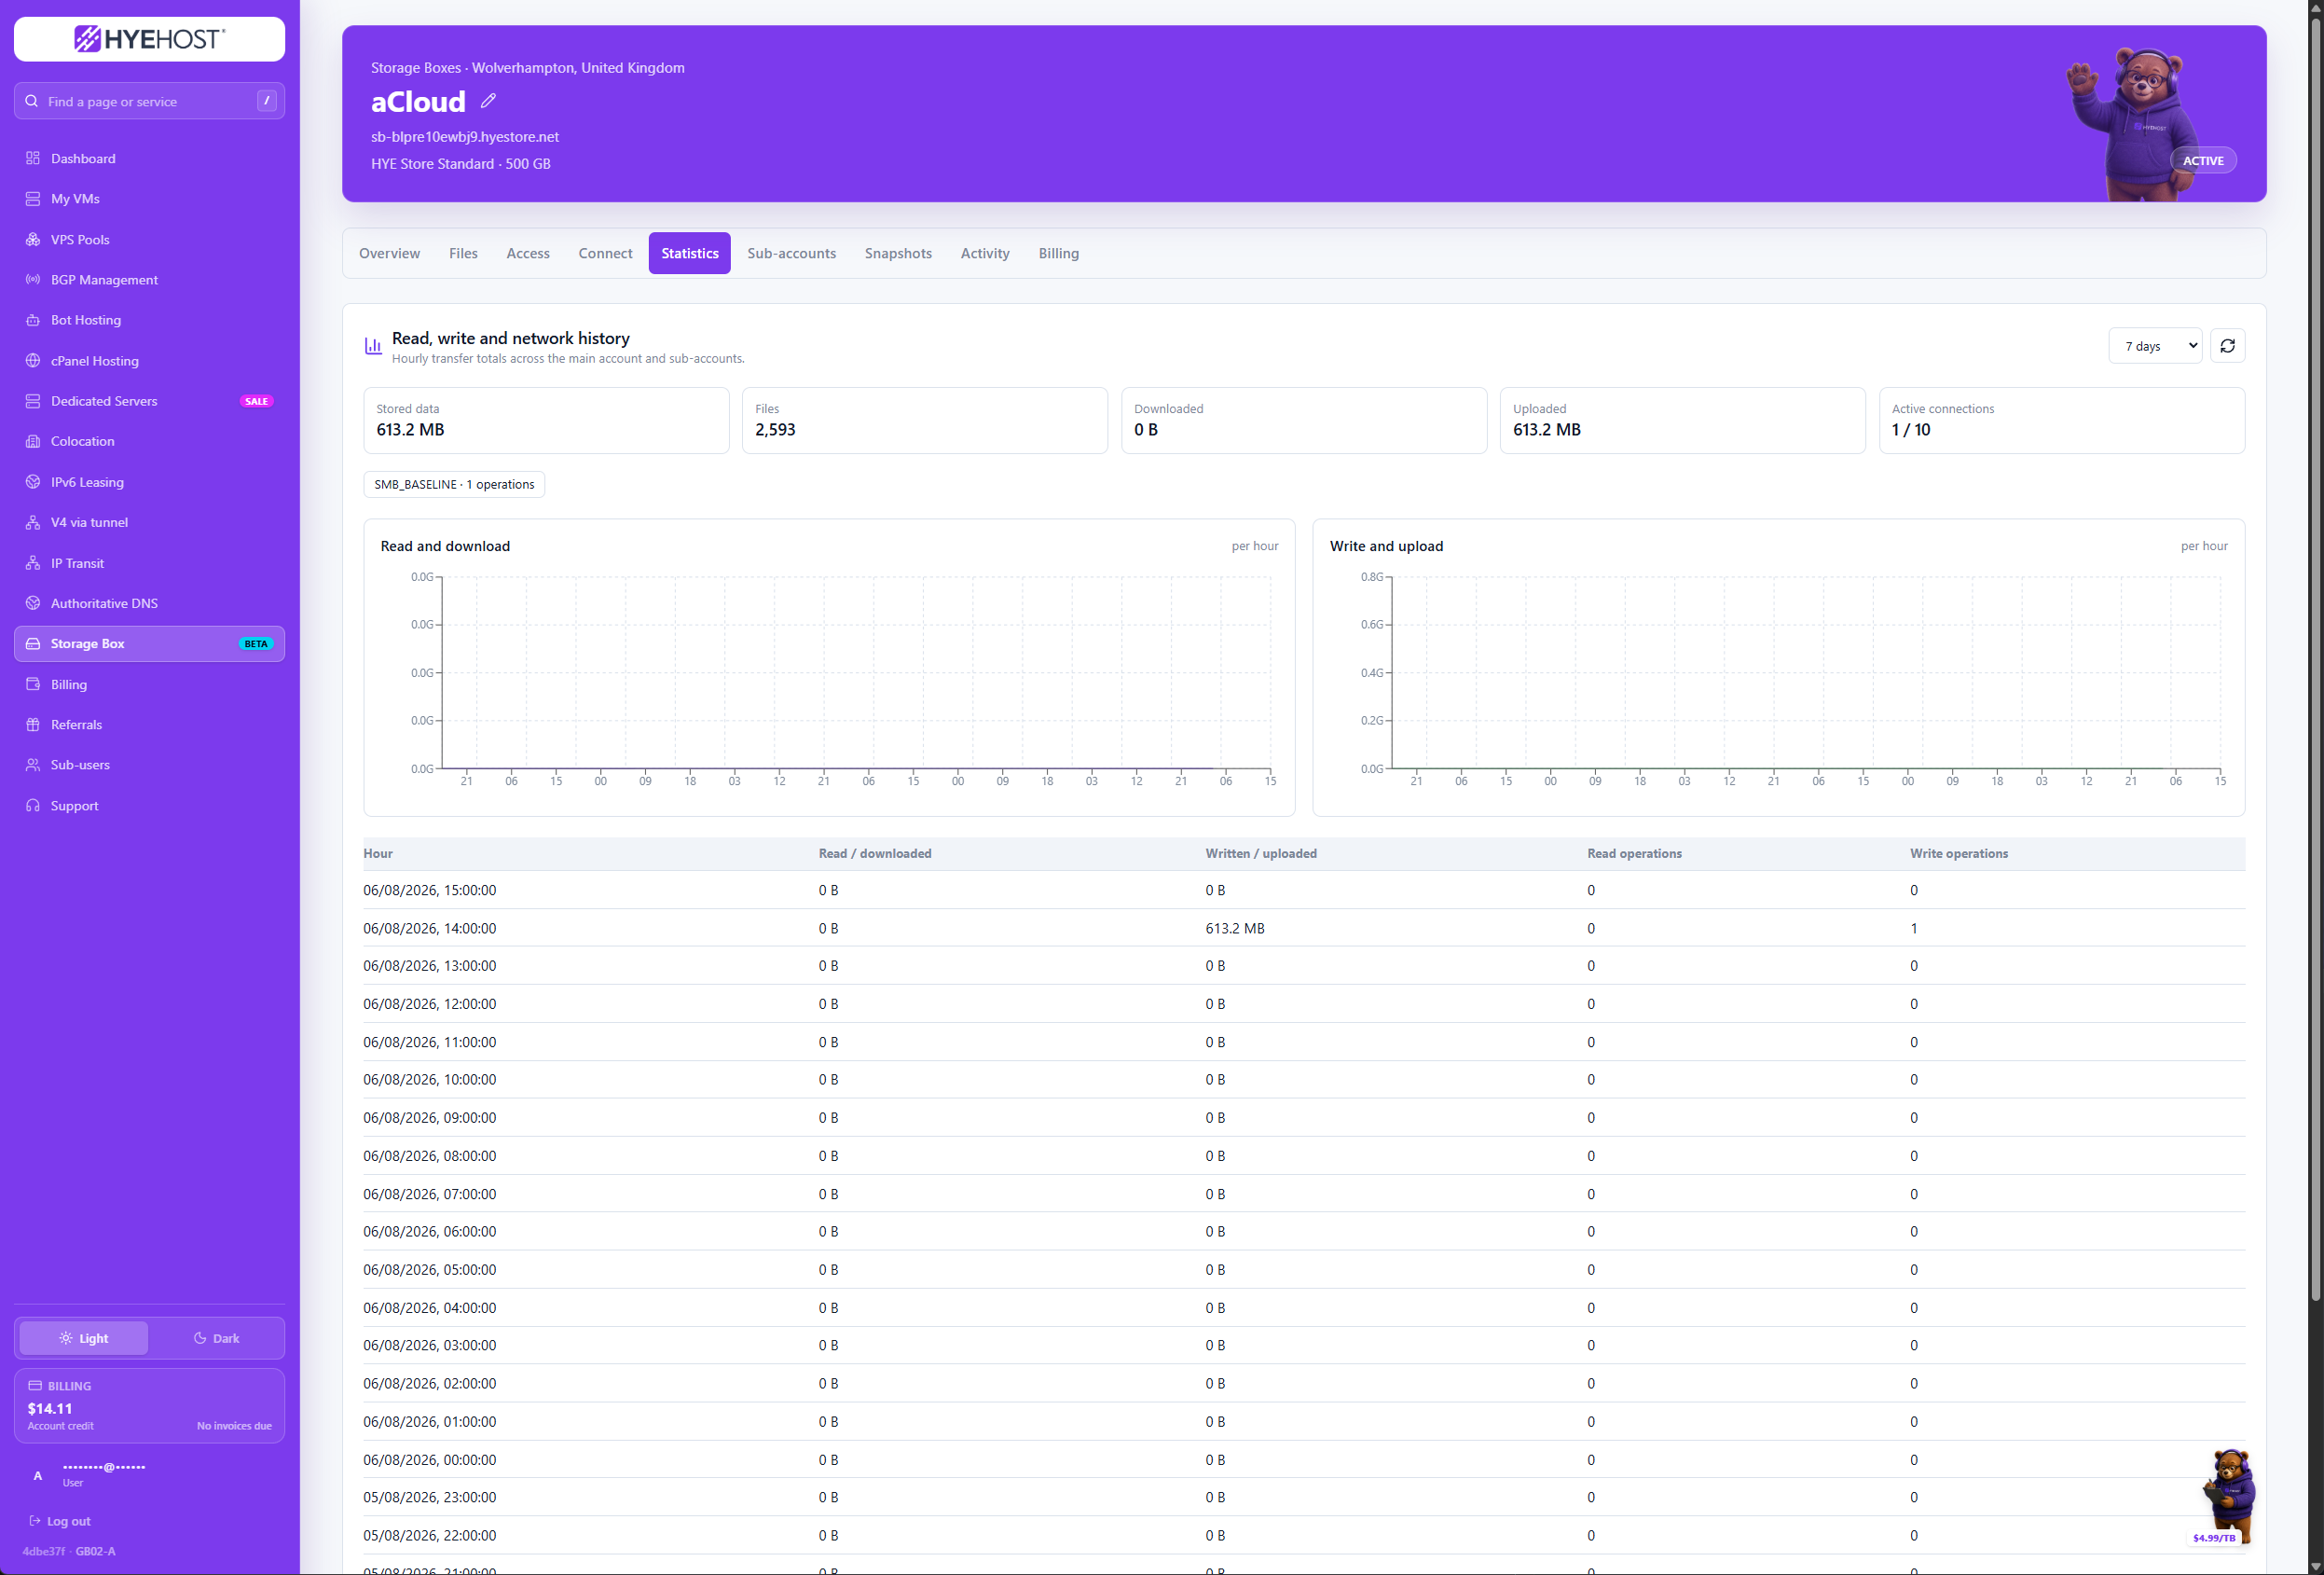Click the BETA badge on Storage Box

coord(256,644)
